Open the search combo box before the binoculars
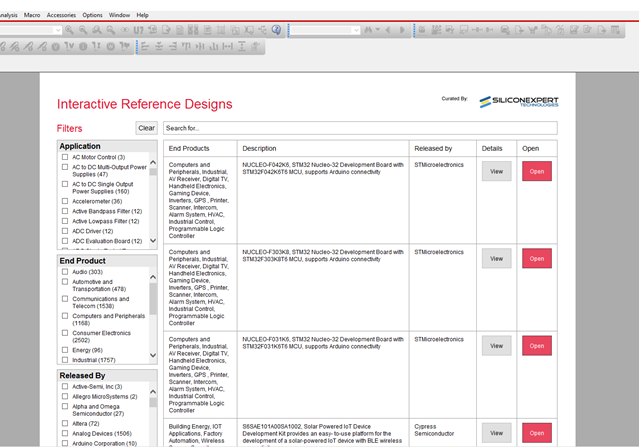Viewport: 639px width, 447px height. click(356, 30)
